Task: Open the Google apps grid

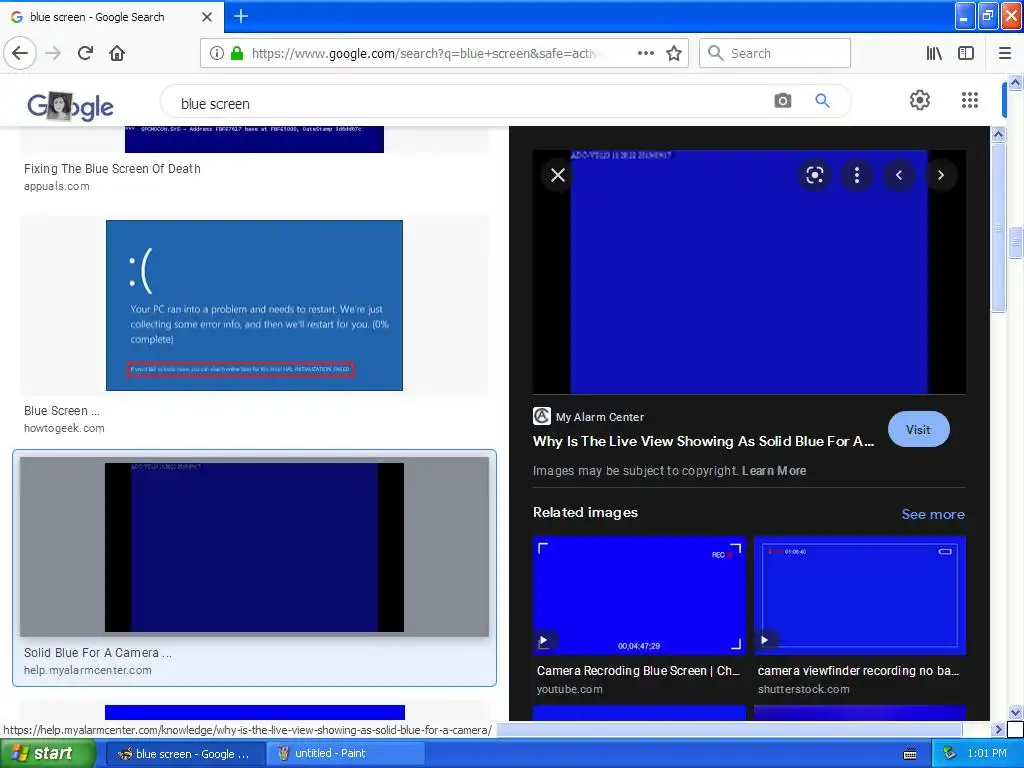Action: click(x=970, y=100)
